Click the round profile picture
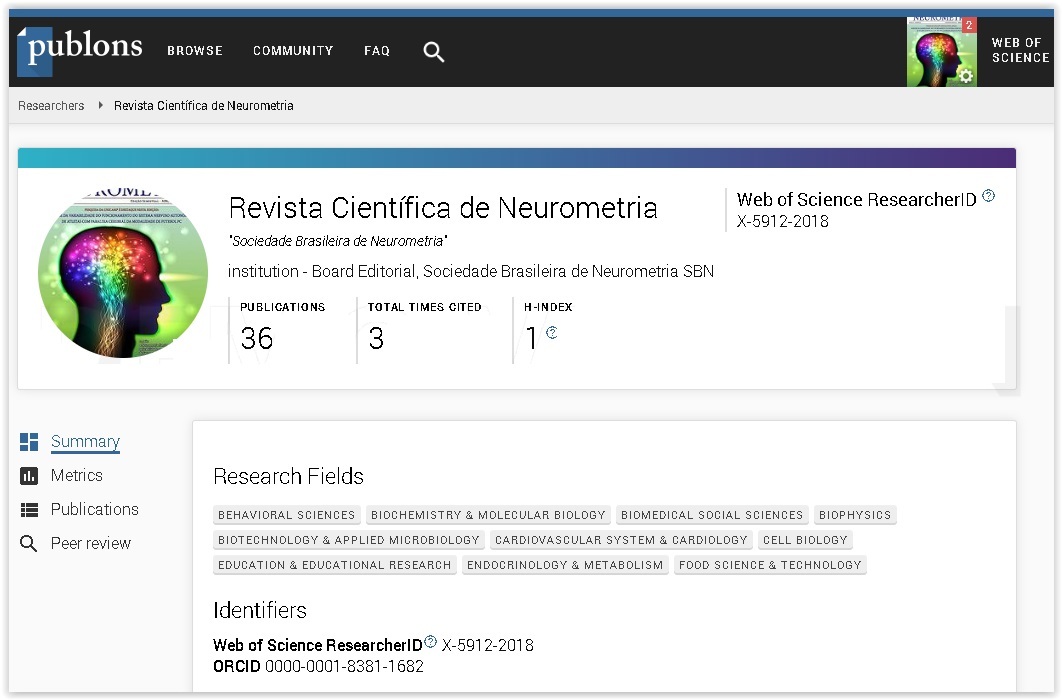 click(x=123, y=273)
